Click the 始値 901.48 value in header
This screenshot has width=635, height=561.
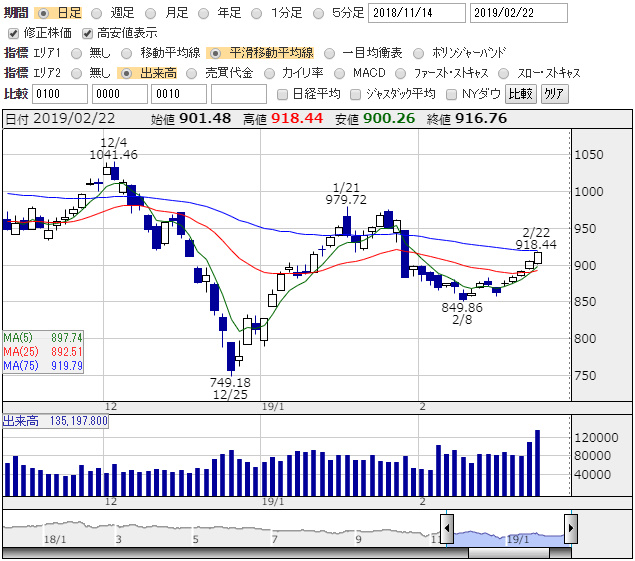(205, 118)
